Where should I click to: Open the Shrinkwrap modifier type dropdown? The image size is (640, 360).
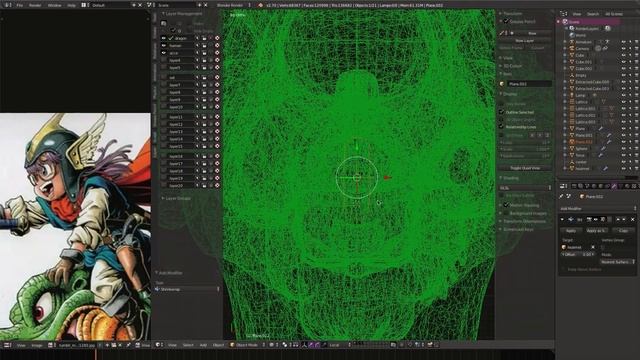click(x=187, y=289)
